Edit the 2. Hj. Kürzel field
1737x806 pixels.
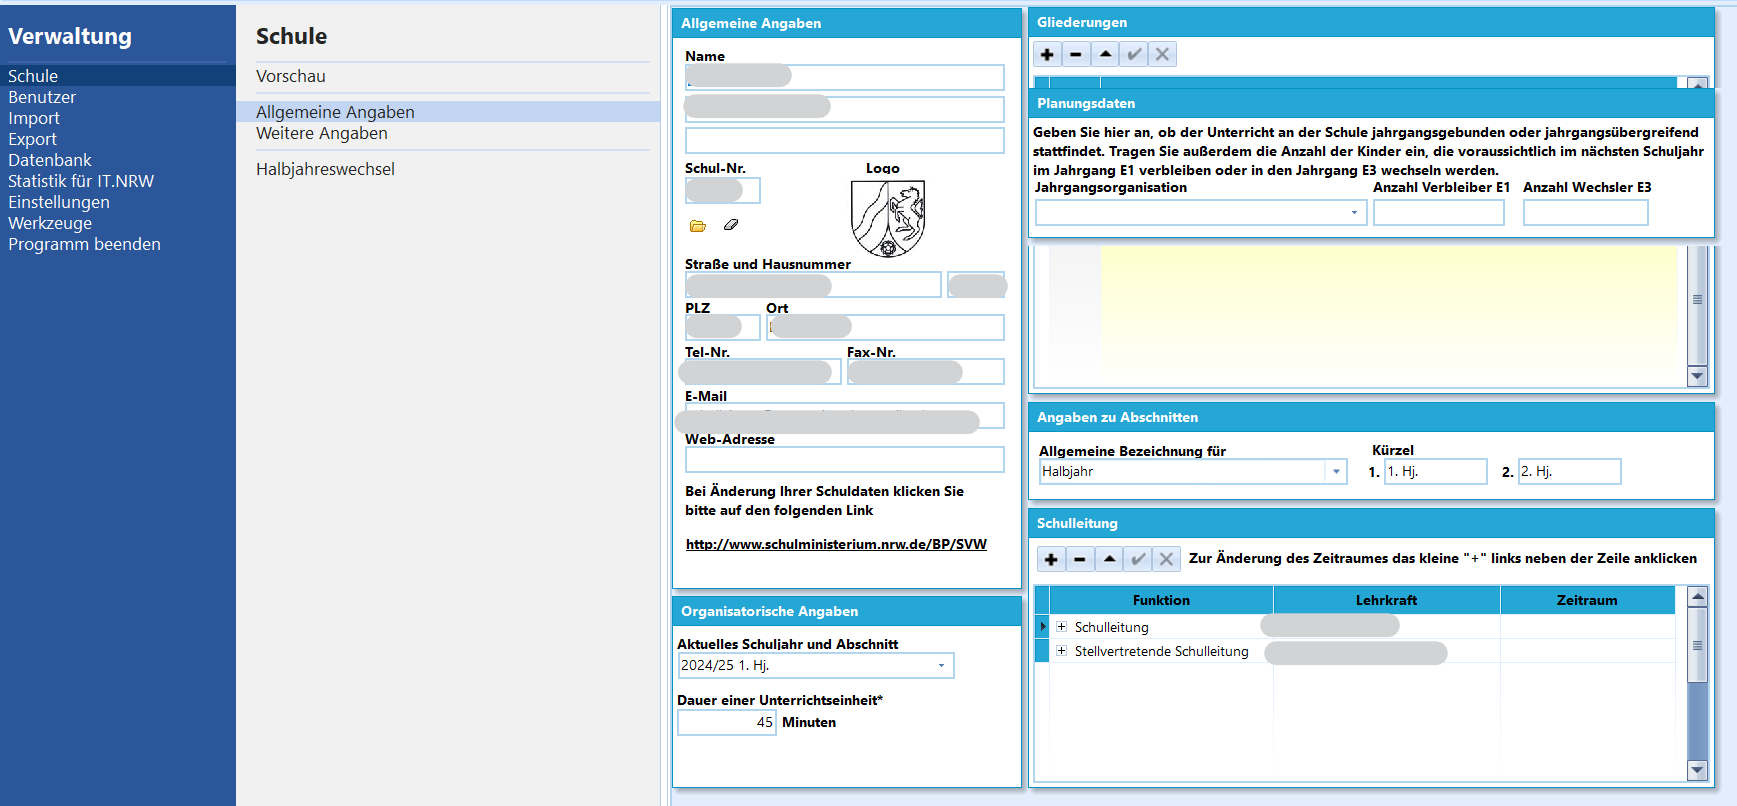tap(1570, 472)
